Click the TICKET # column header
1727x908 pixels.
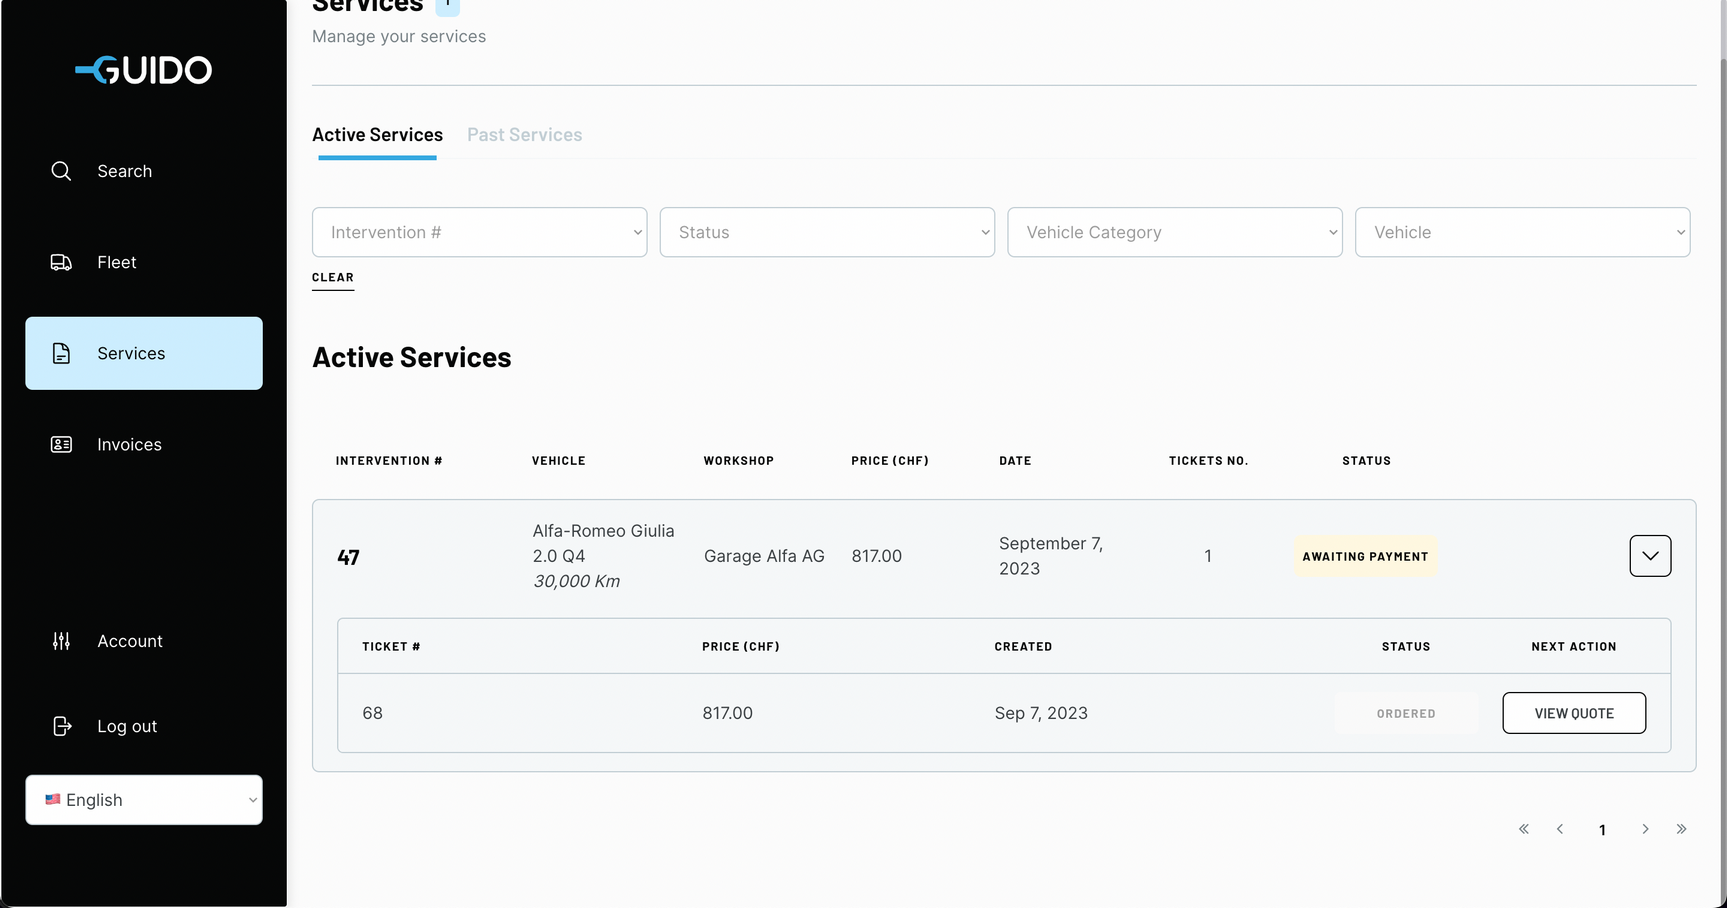[391, 647]
